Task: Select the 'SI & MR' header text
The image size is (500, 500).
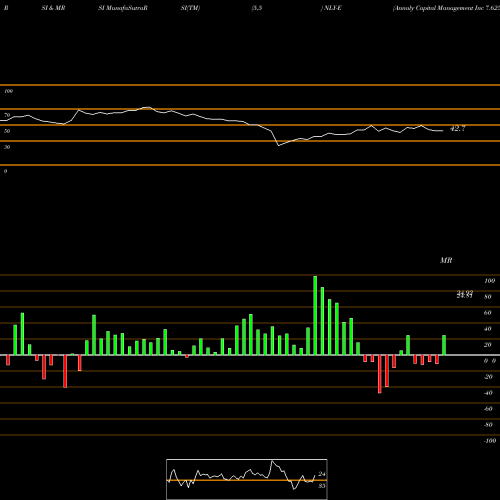Action: pos(53,8)
